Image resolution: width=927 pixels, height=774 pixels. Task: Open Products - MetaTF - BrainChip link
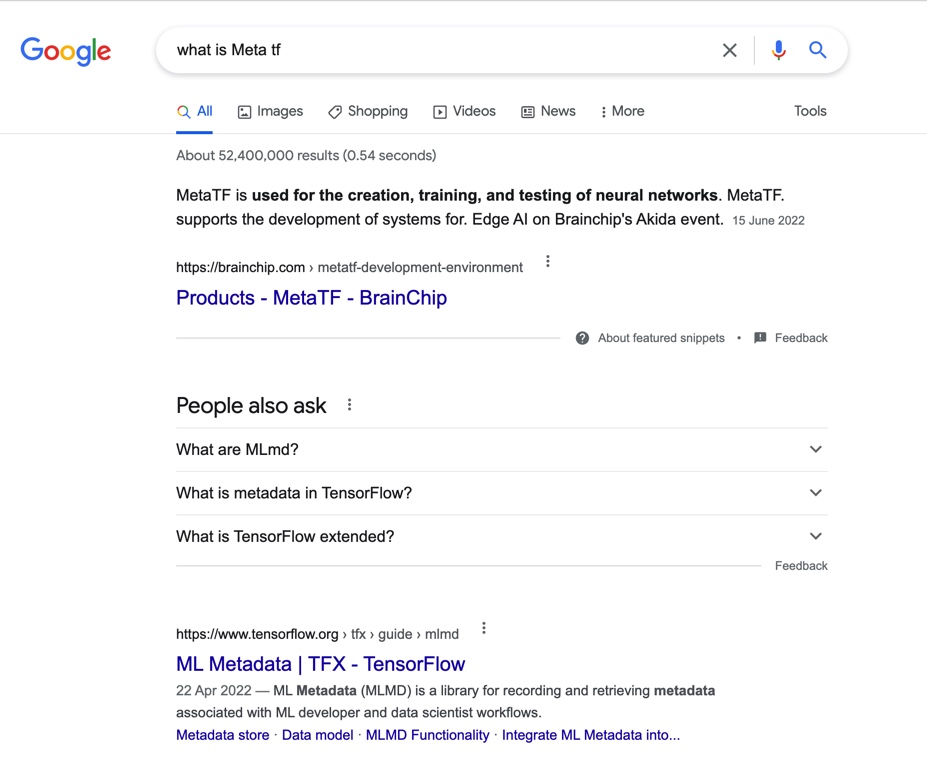311,297
